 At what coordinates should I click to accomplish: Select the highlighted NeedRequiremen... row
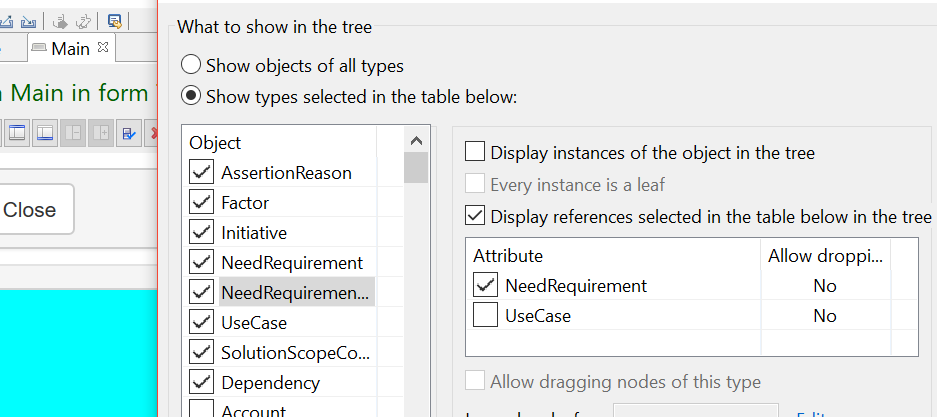click(296, 293)
